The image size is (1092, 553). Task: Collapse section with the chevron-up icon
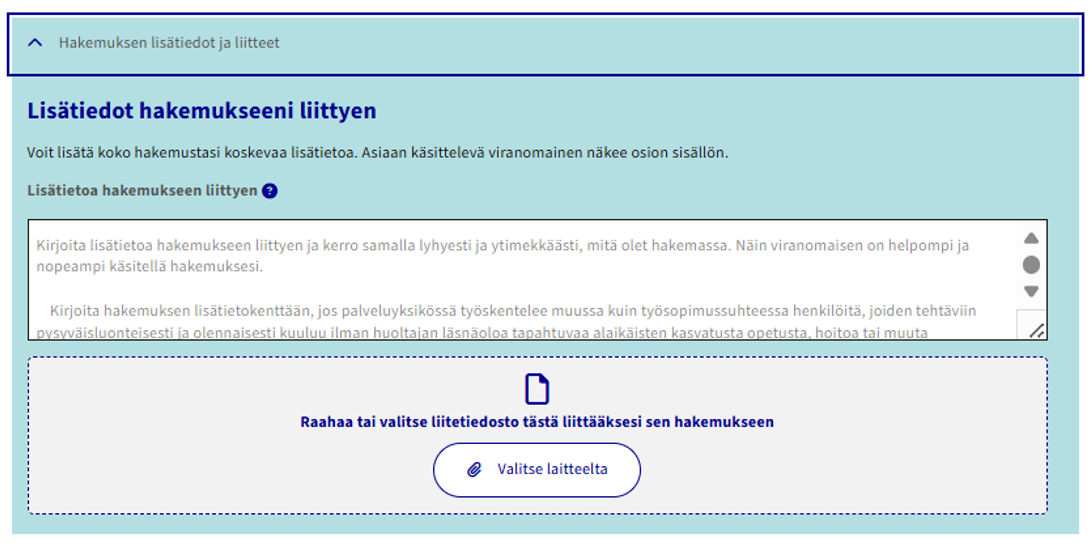tap(36, 43)
